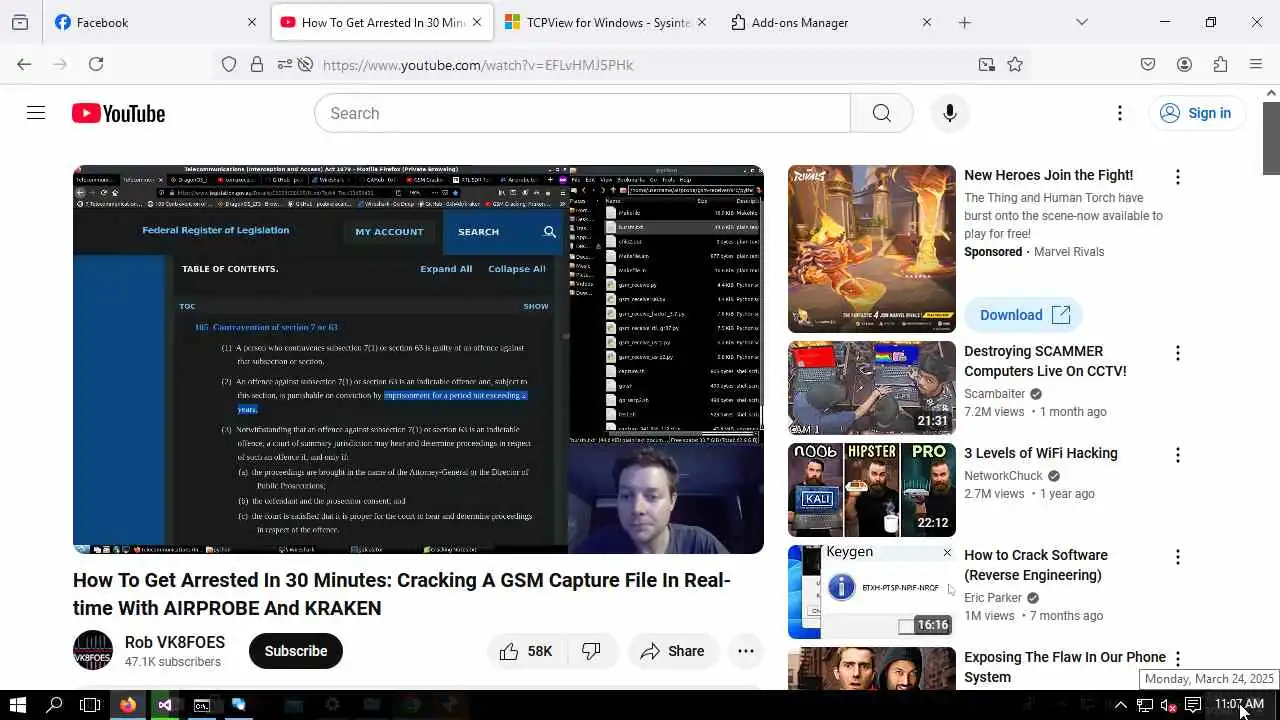1280x720 pixels.
Task: Save page to Pocket
Action: click(x=1148, y=64)
